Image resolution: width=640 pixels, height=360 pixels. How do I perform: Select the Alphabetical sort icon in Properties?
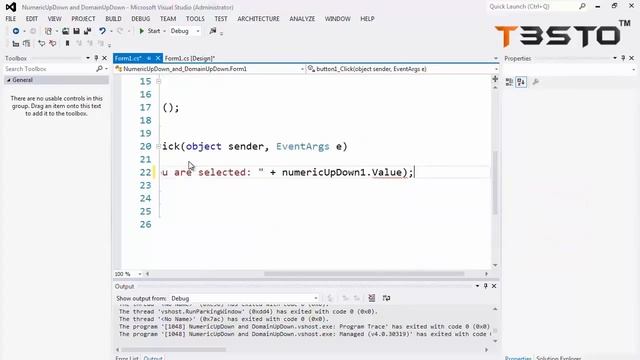521,82
